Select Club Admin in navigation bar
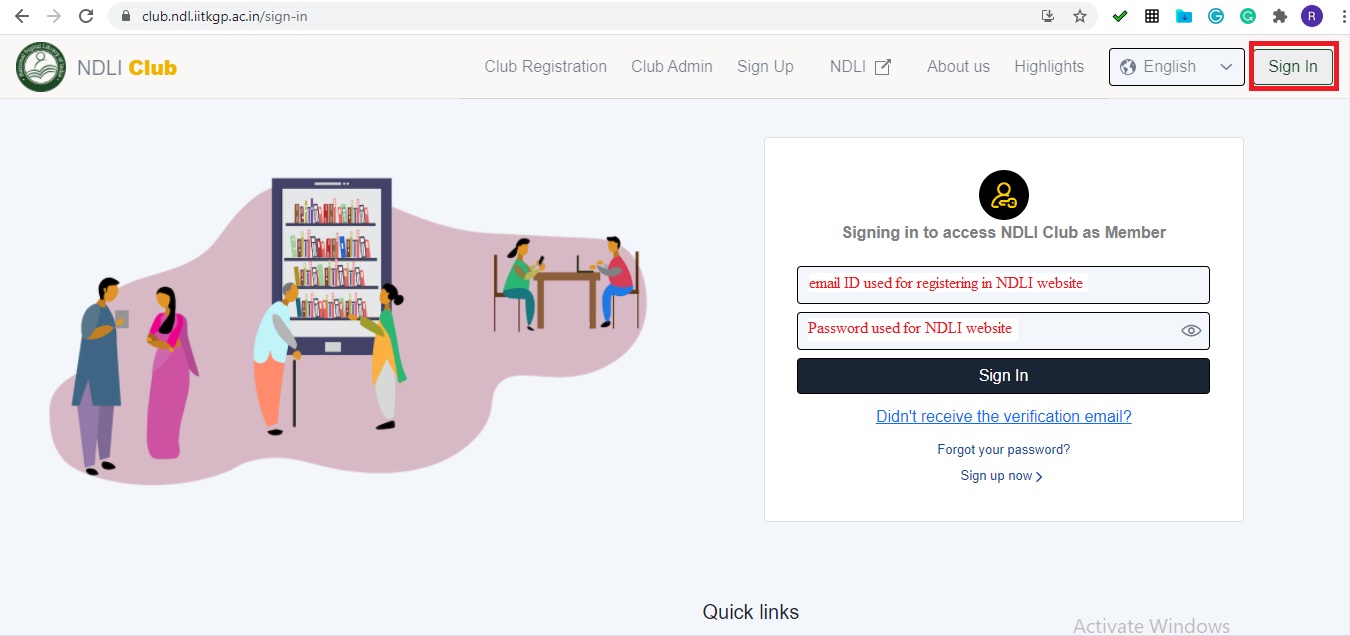This screenshot has height=636, width=1350. [x=672, y=67]
